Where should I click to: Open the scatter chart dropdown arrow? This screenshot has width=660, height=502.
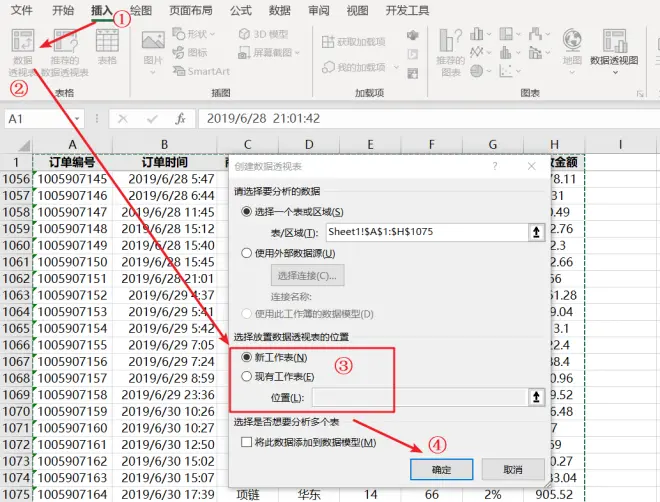(x=518, y=71)
